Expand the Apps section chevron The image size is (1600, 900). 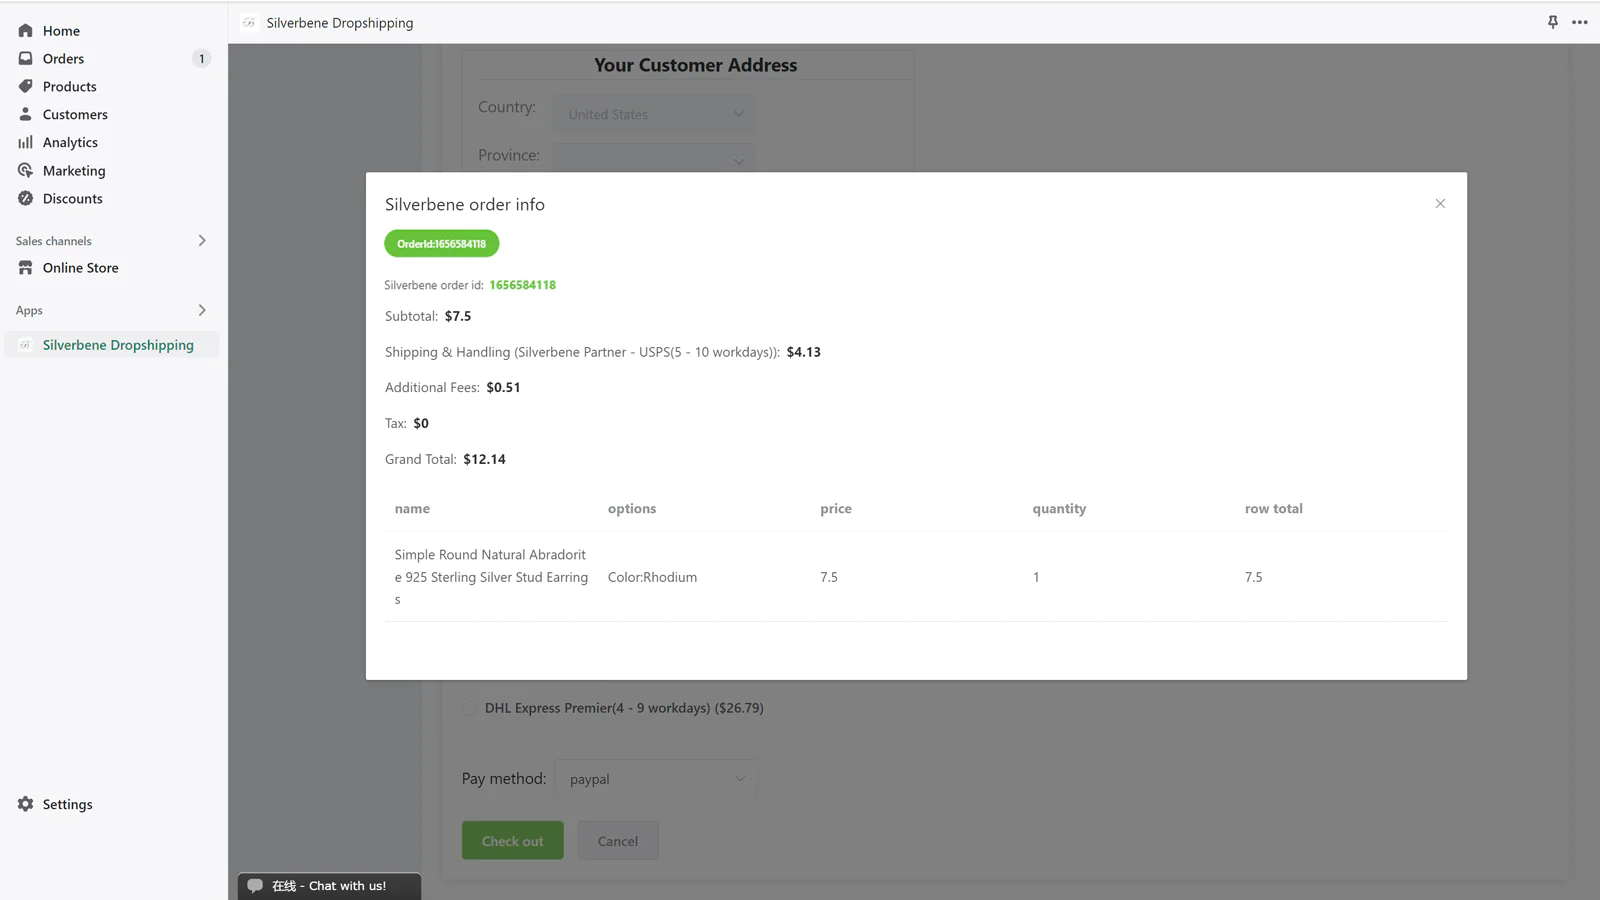(201, 310)
